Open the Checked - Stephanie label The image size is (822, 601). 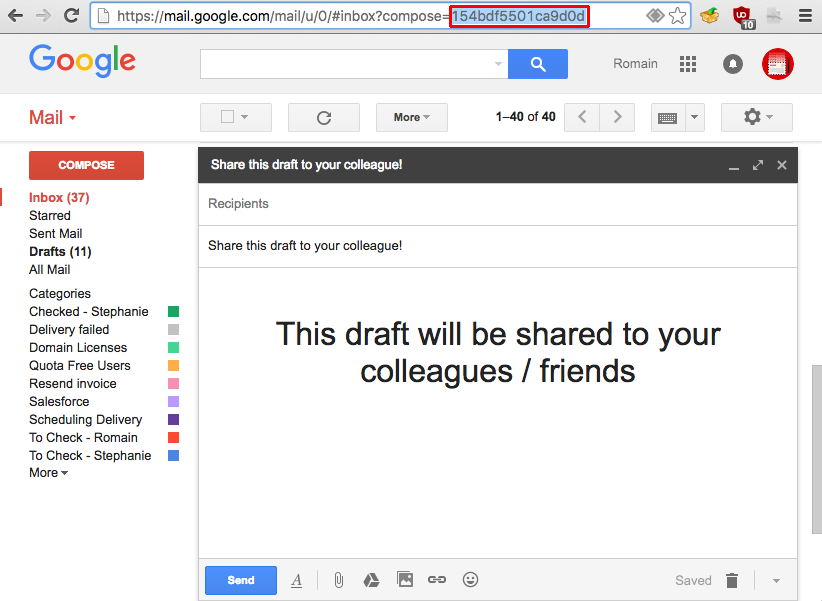pyautogui.click(x=89, y=312)
